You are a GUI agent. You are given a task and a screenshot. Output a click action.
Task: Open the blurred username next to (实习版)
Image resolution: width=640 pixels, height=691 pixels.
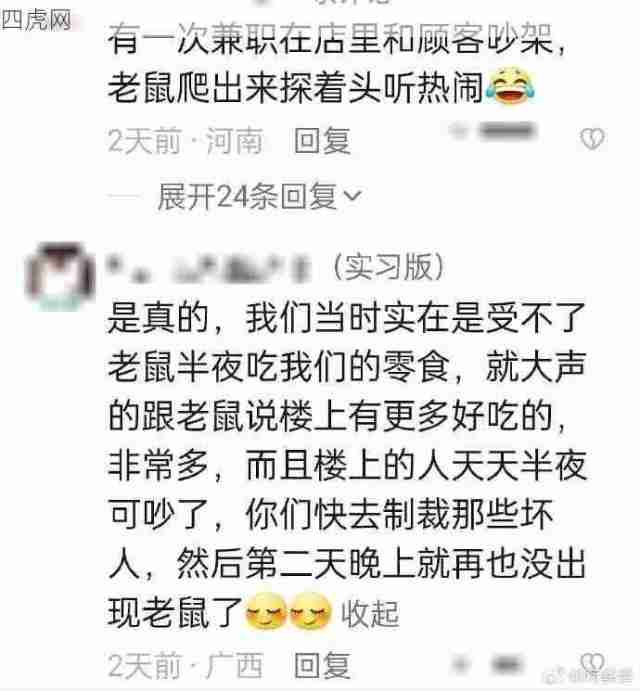pos(209,268)
